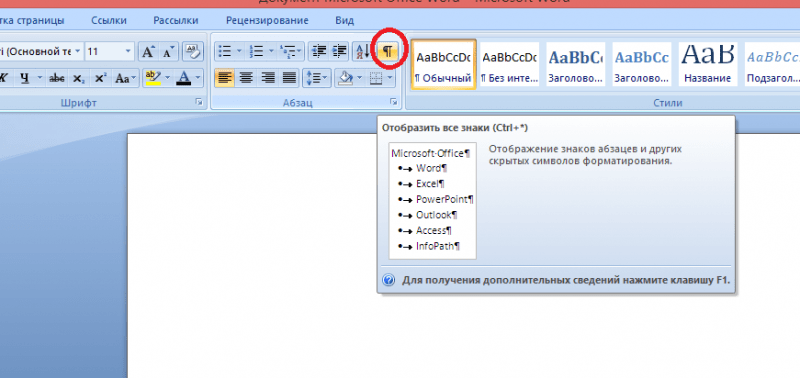Click the help icon in the tooltip
Image resolution: width=800 pixels, height=378 pixels.
(388, 280)
